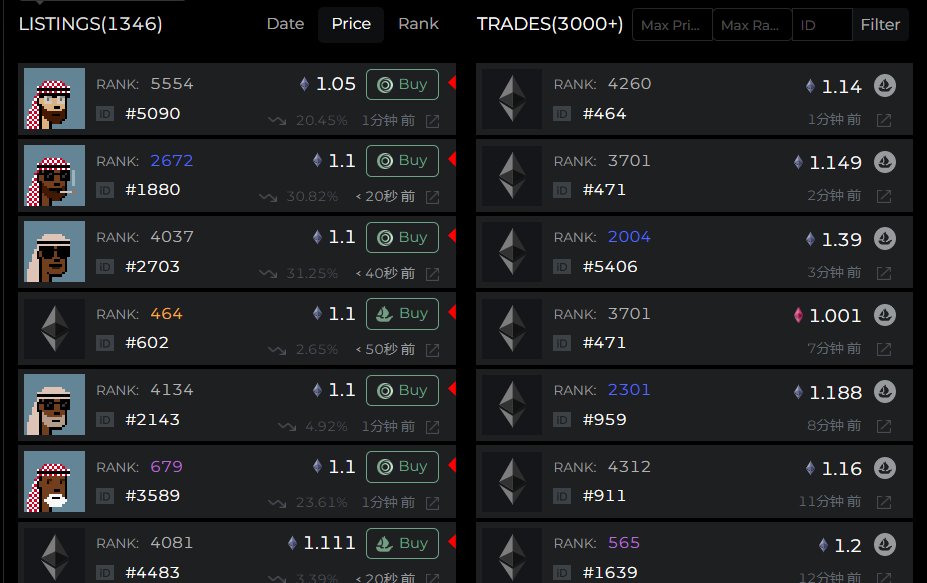The image size is (927, 583).
Task: Select ID text #602
Action: coord(147,343)
